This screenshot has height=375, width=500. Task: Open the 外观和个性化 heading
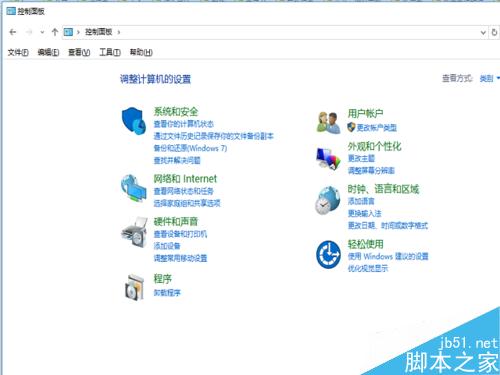pyautogui.click(x=374, y=146)
